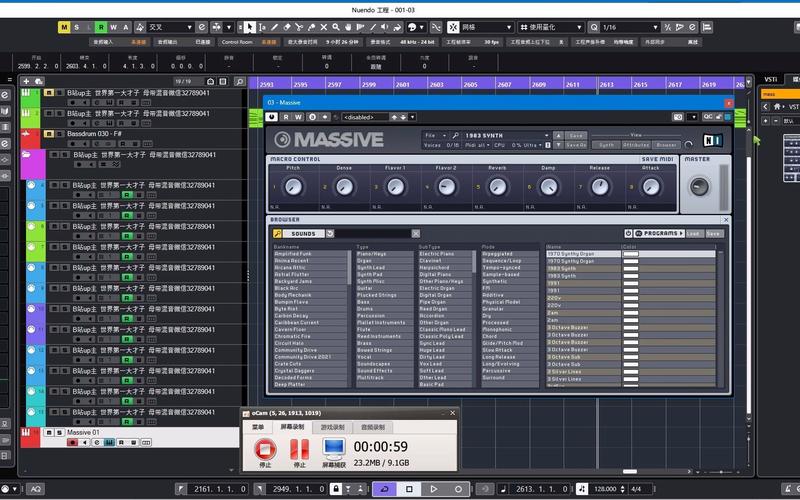800x500 pixels.
Task: Select the Object Selection arrow tool
Action: 250,27
